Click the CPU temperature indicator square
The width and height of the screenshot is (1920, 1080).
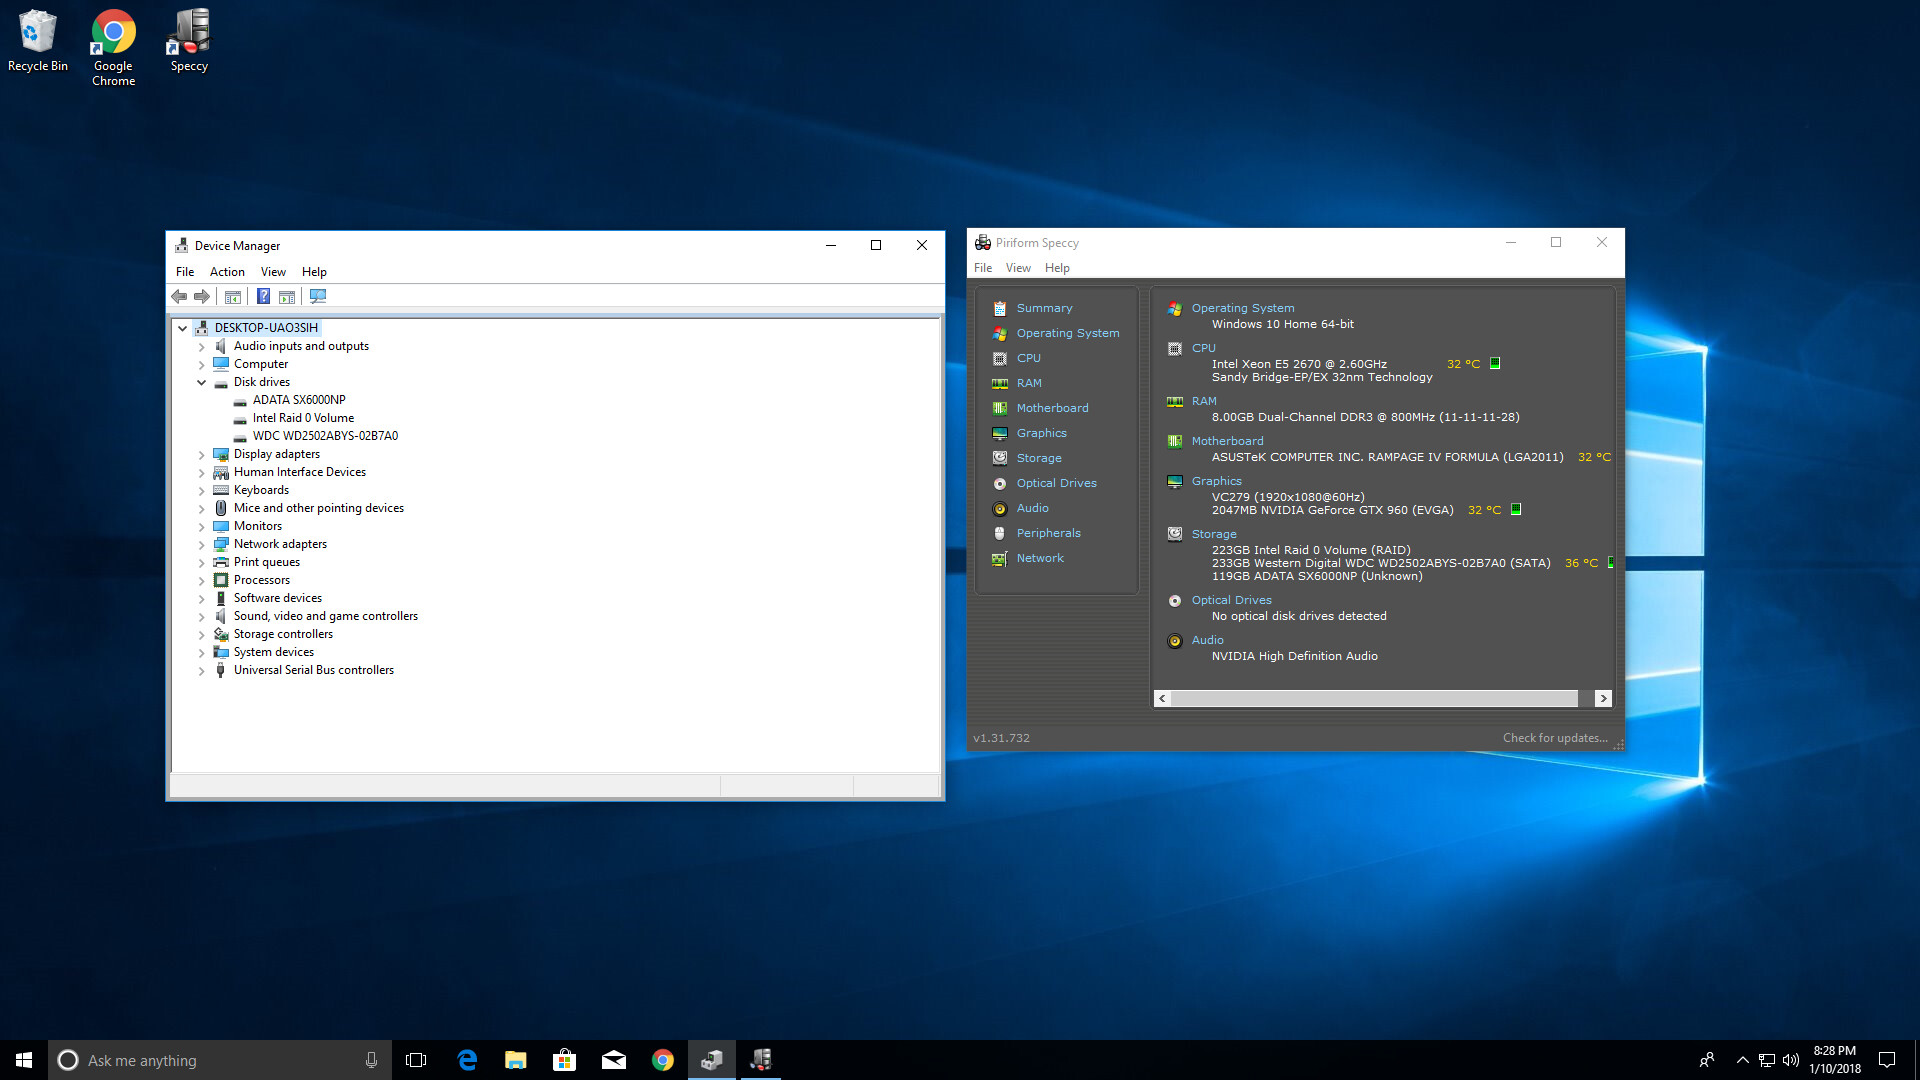click(x=1495, y=363)
